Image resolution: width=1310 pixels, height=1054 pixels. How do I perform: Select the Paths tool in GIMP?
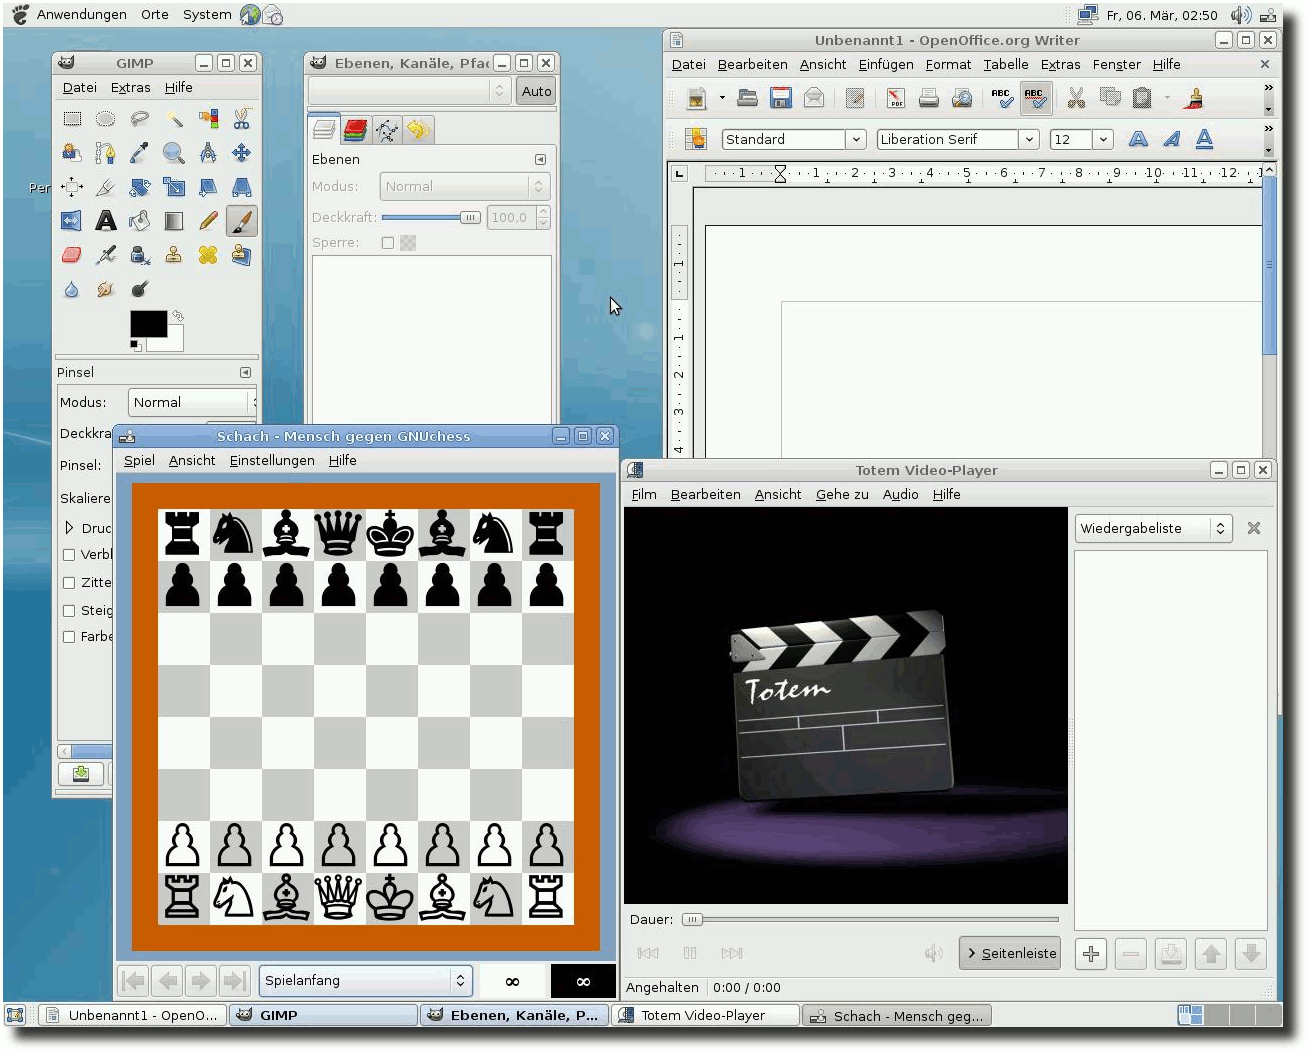(x=105, y=153)
